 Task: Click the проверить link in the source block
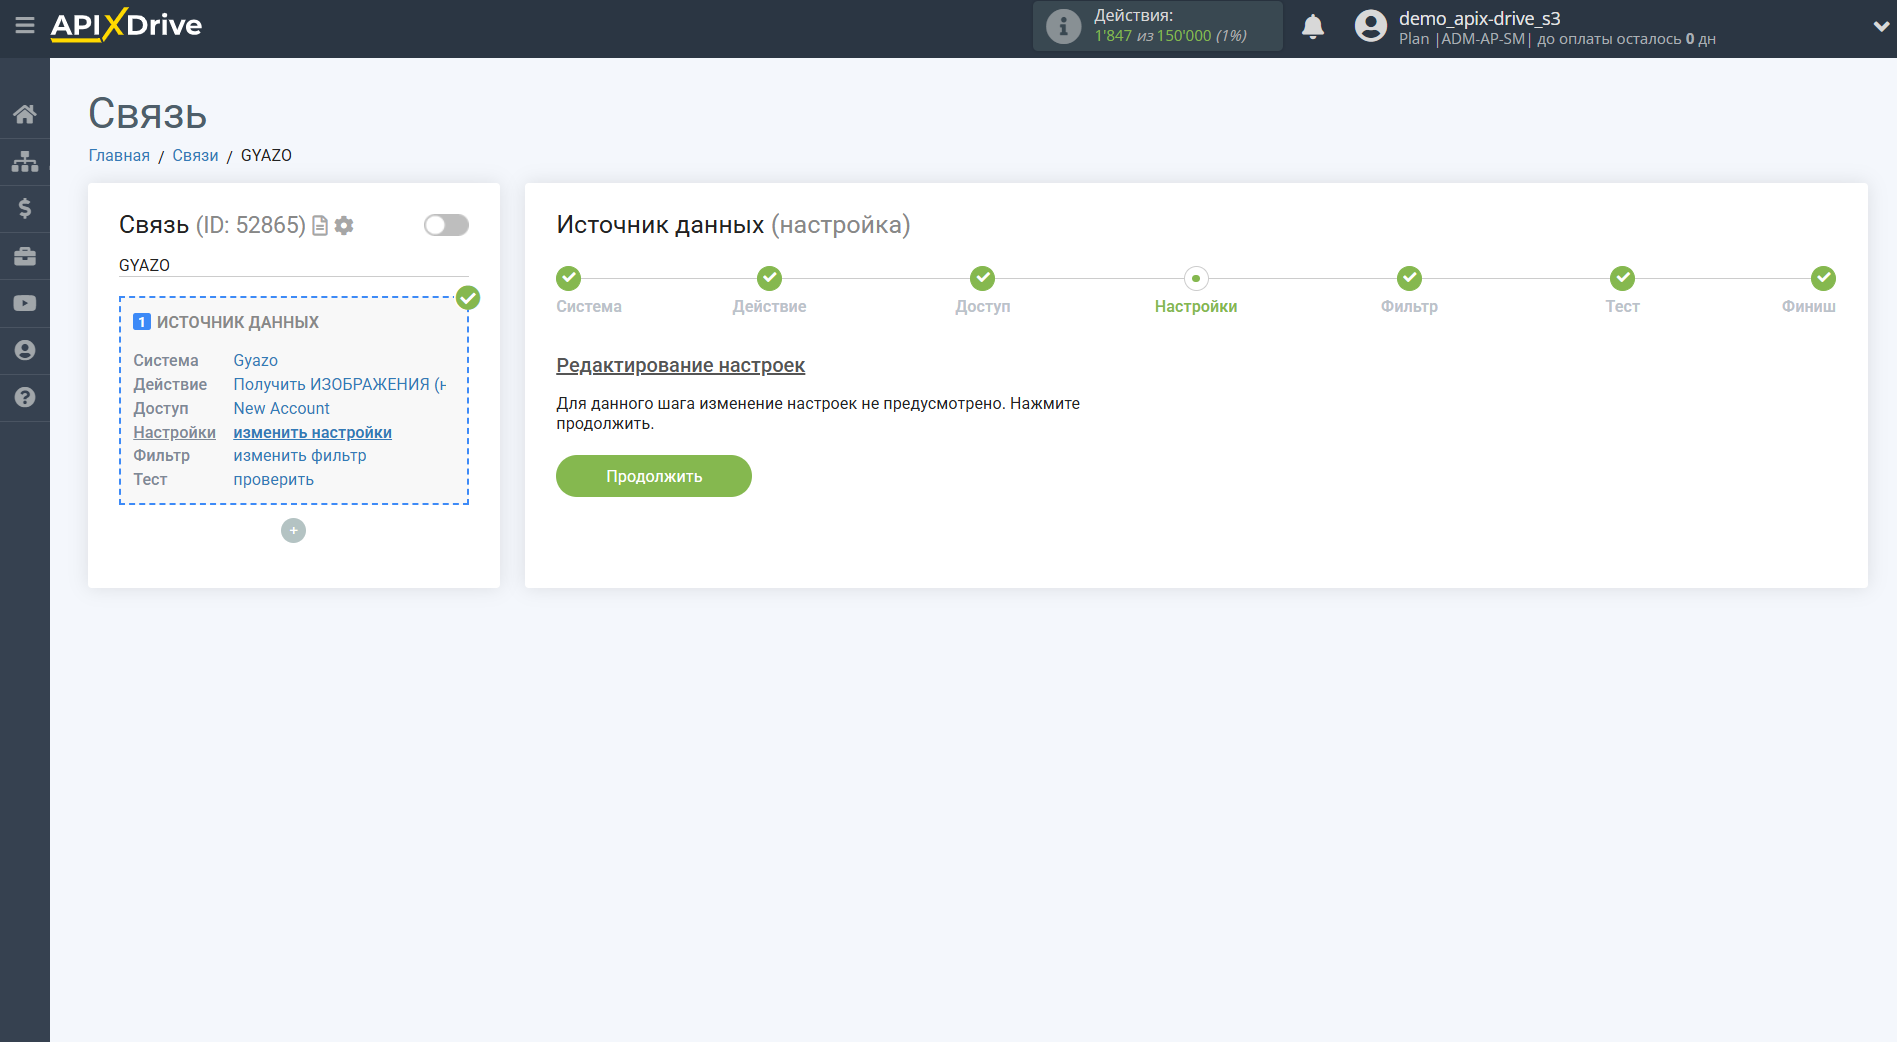pyautogui.click(x=272, y=479)
